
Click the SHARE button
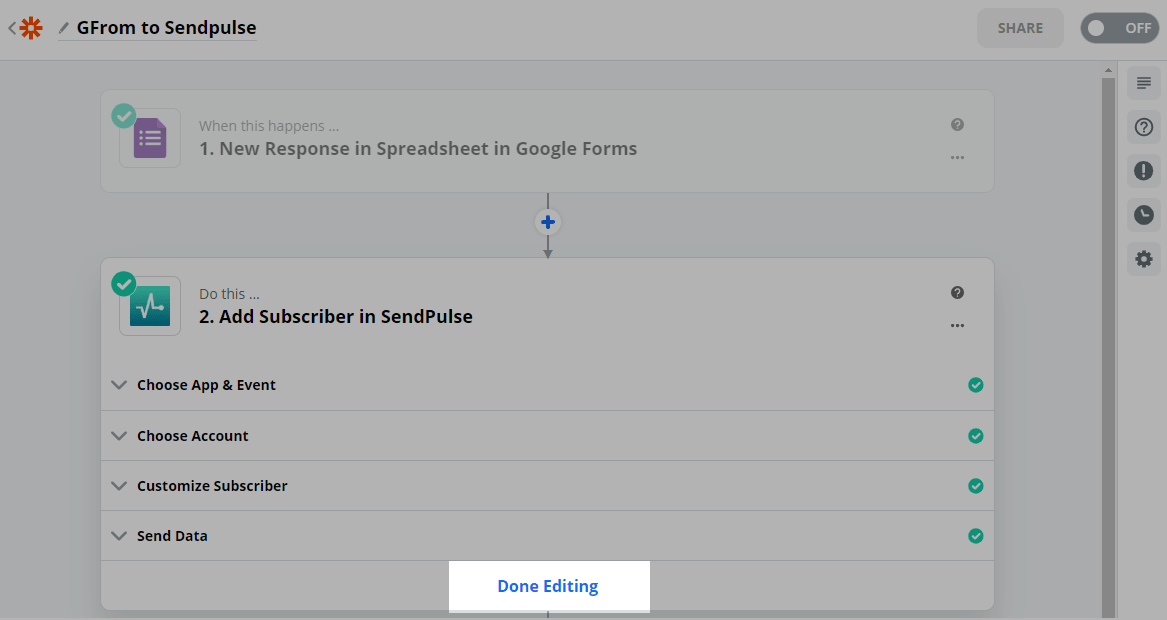coord(1020,28)
